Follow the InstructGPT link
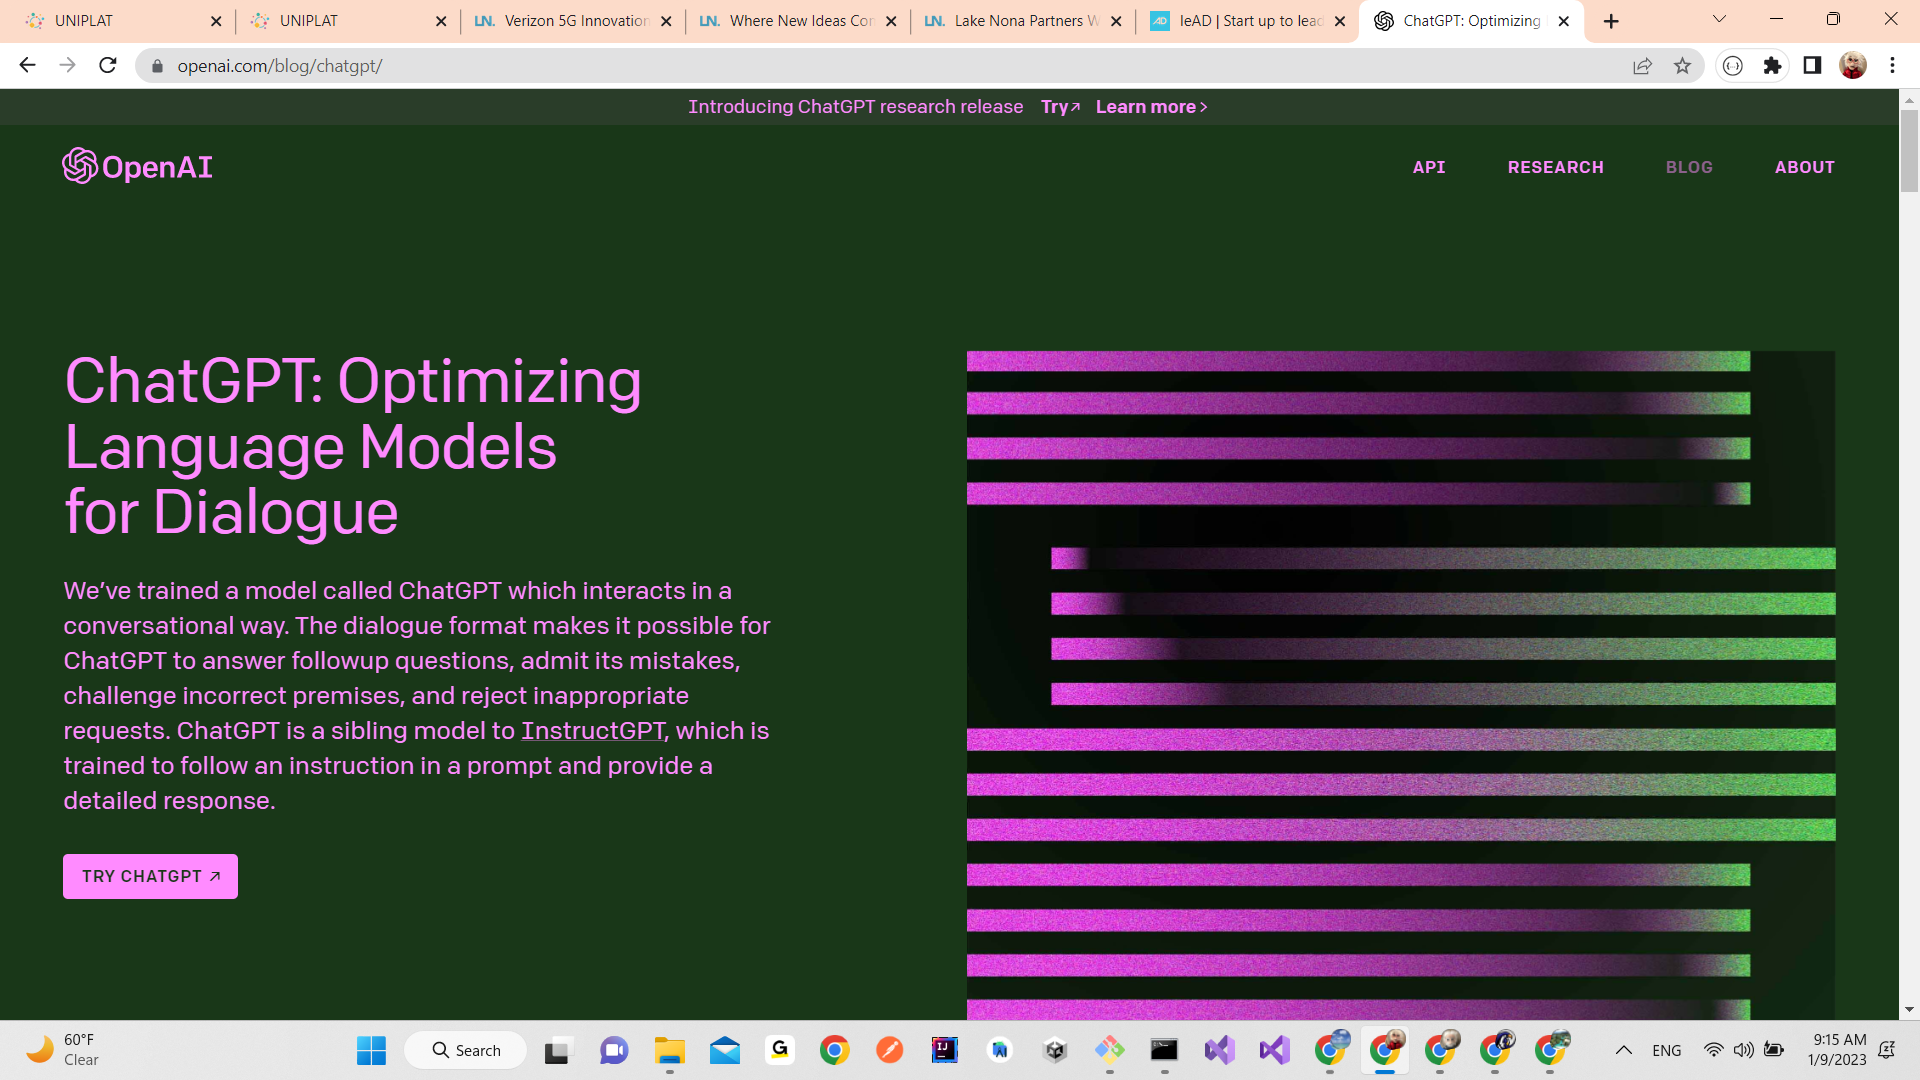The height and width of the screenshot is (1080, 1920). (x=592, y=731)
